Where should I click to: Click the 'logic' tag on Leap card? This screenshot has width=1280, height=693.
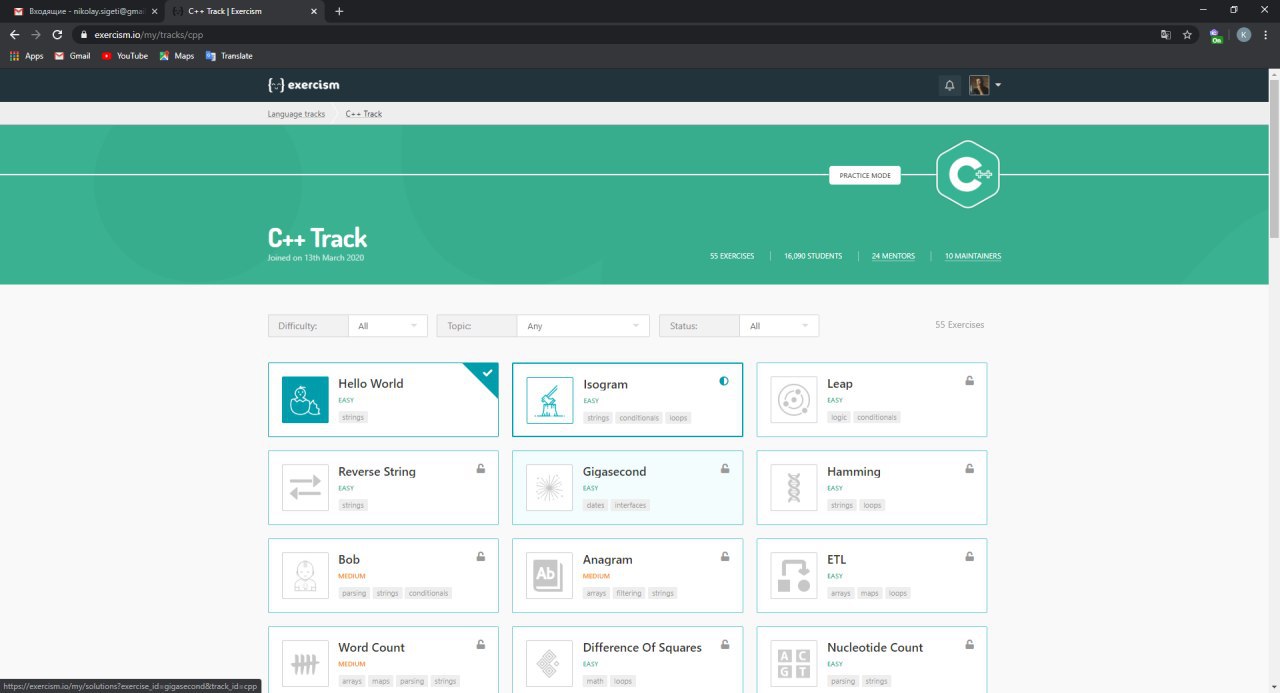coord(838,418)
